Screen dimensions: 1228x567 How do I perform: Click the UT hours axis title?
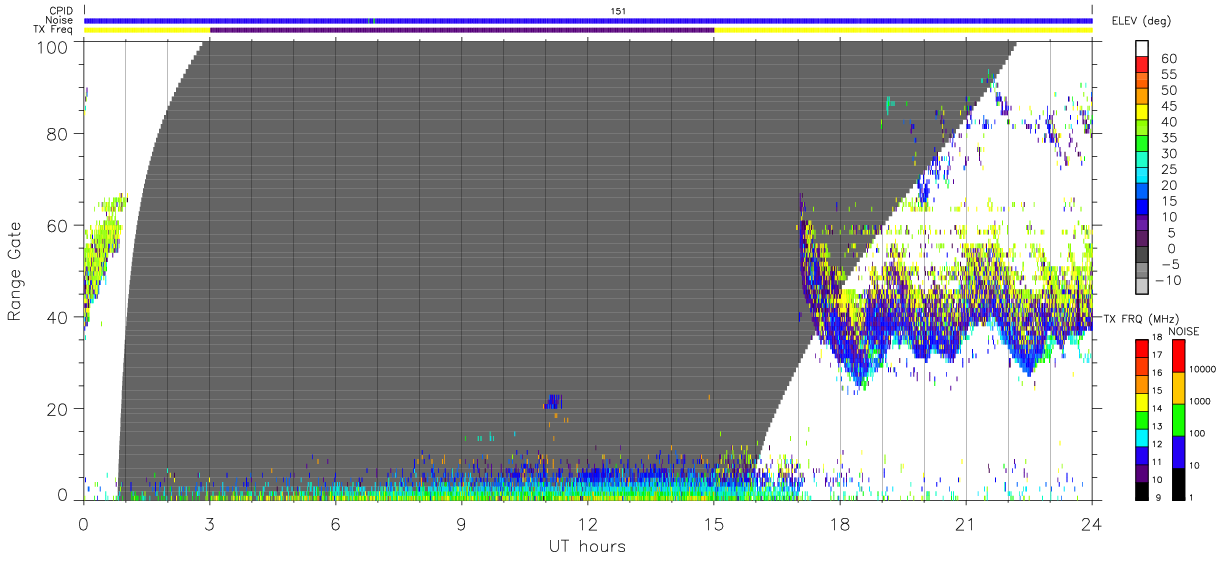click(587, 547)
